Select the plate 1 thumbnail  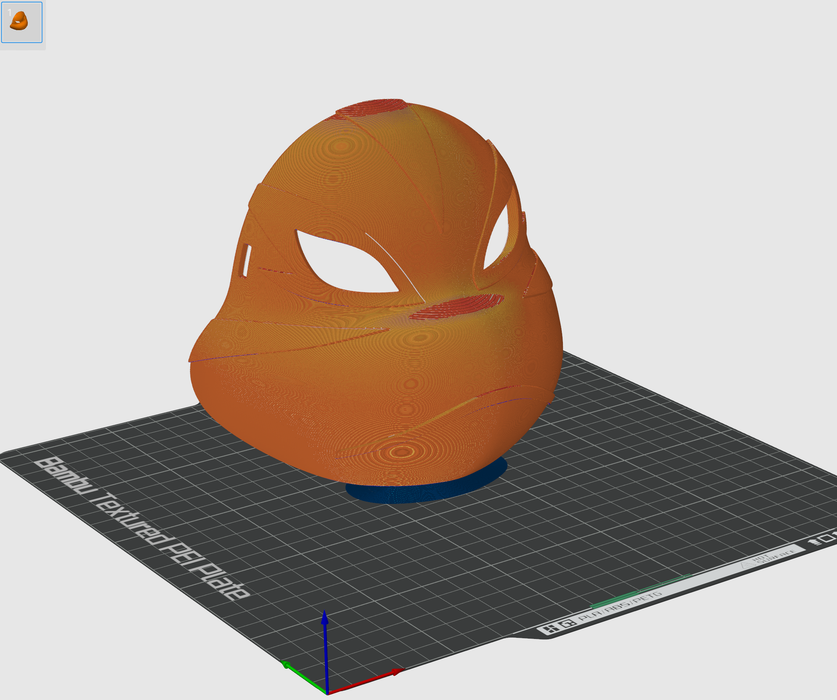pyautogui.click(x=21, y=21)
